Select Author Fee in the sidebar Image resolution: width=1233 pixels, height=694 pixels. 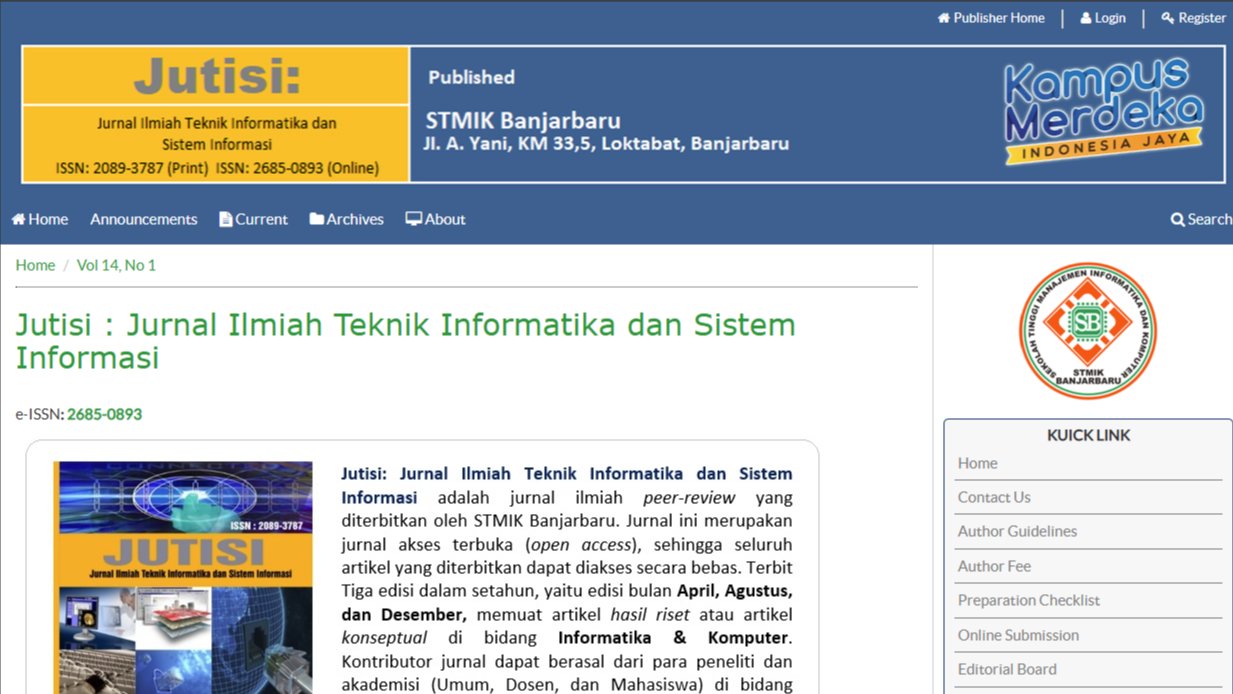click(993, 566)
